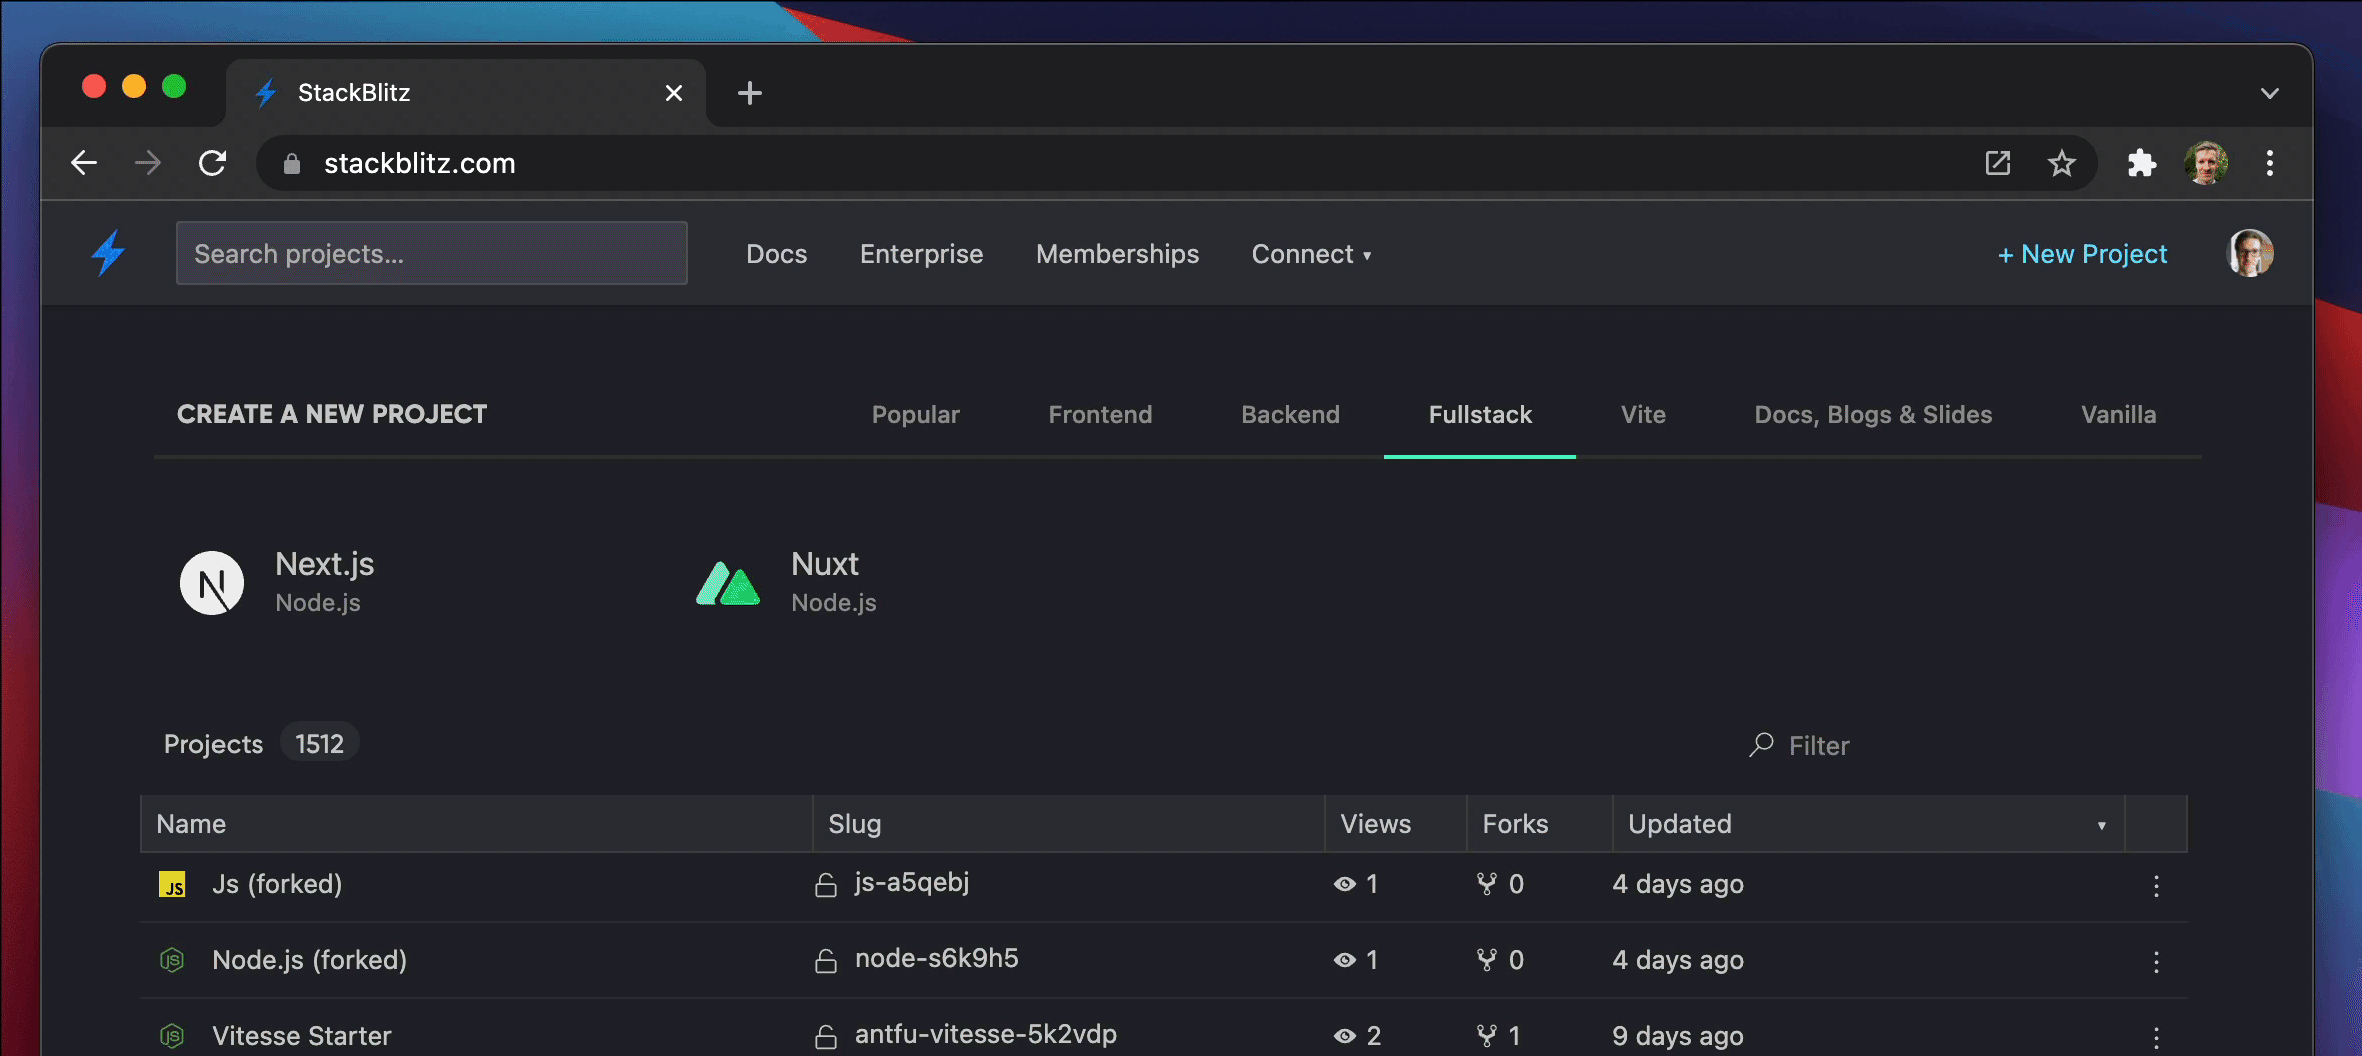Click the eye views icon of Node.js (forked)
The image size is (2362, 1056).
[1345, 960]
